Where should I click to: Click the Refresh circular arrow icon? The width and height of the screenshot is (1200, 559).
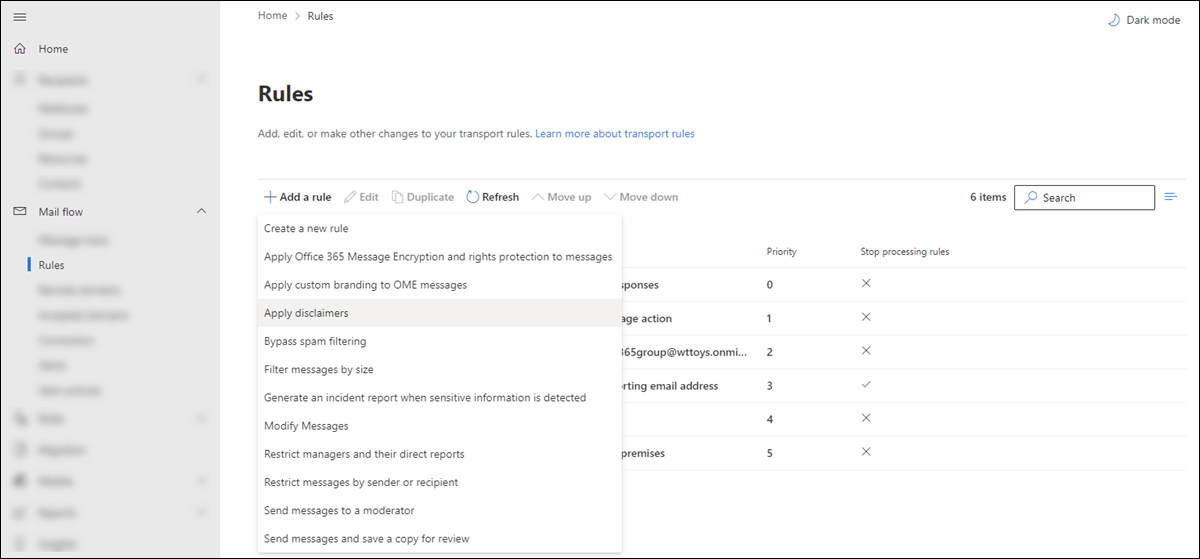pyautogui.click(x=473, y=197)
